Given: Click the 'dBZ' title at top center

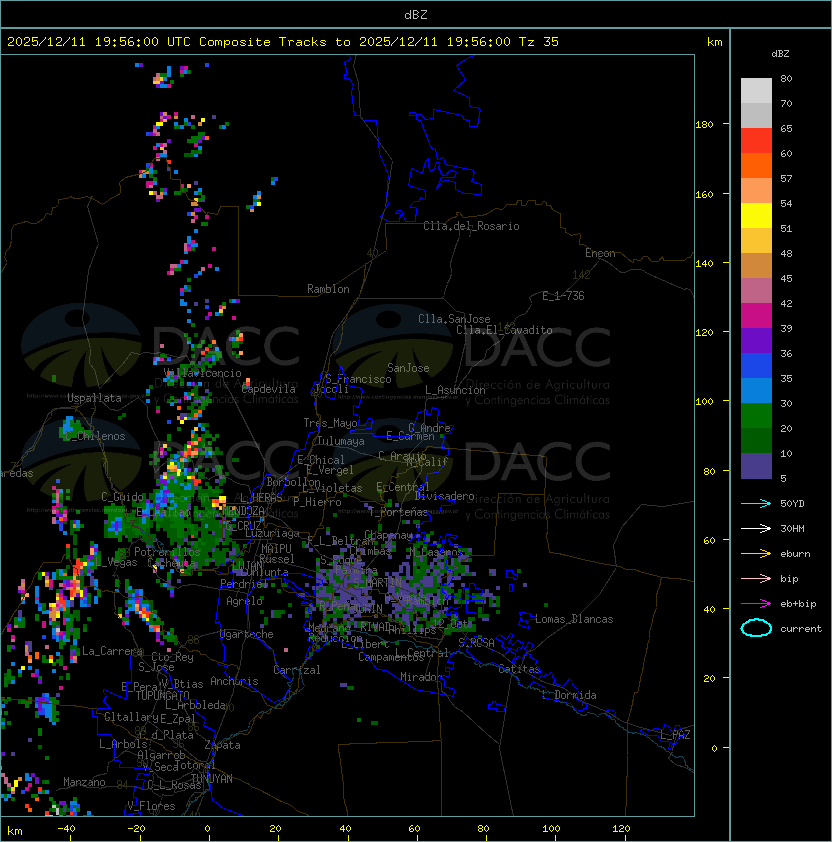Looking at the screenshot, I should tap(416, 14).
